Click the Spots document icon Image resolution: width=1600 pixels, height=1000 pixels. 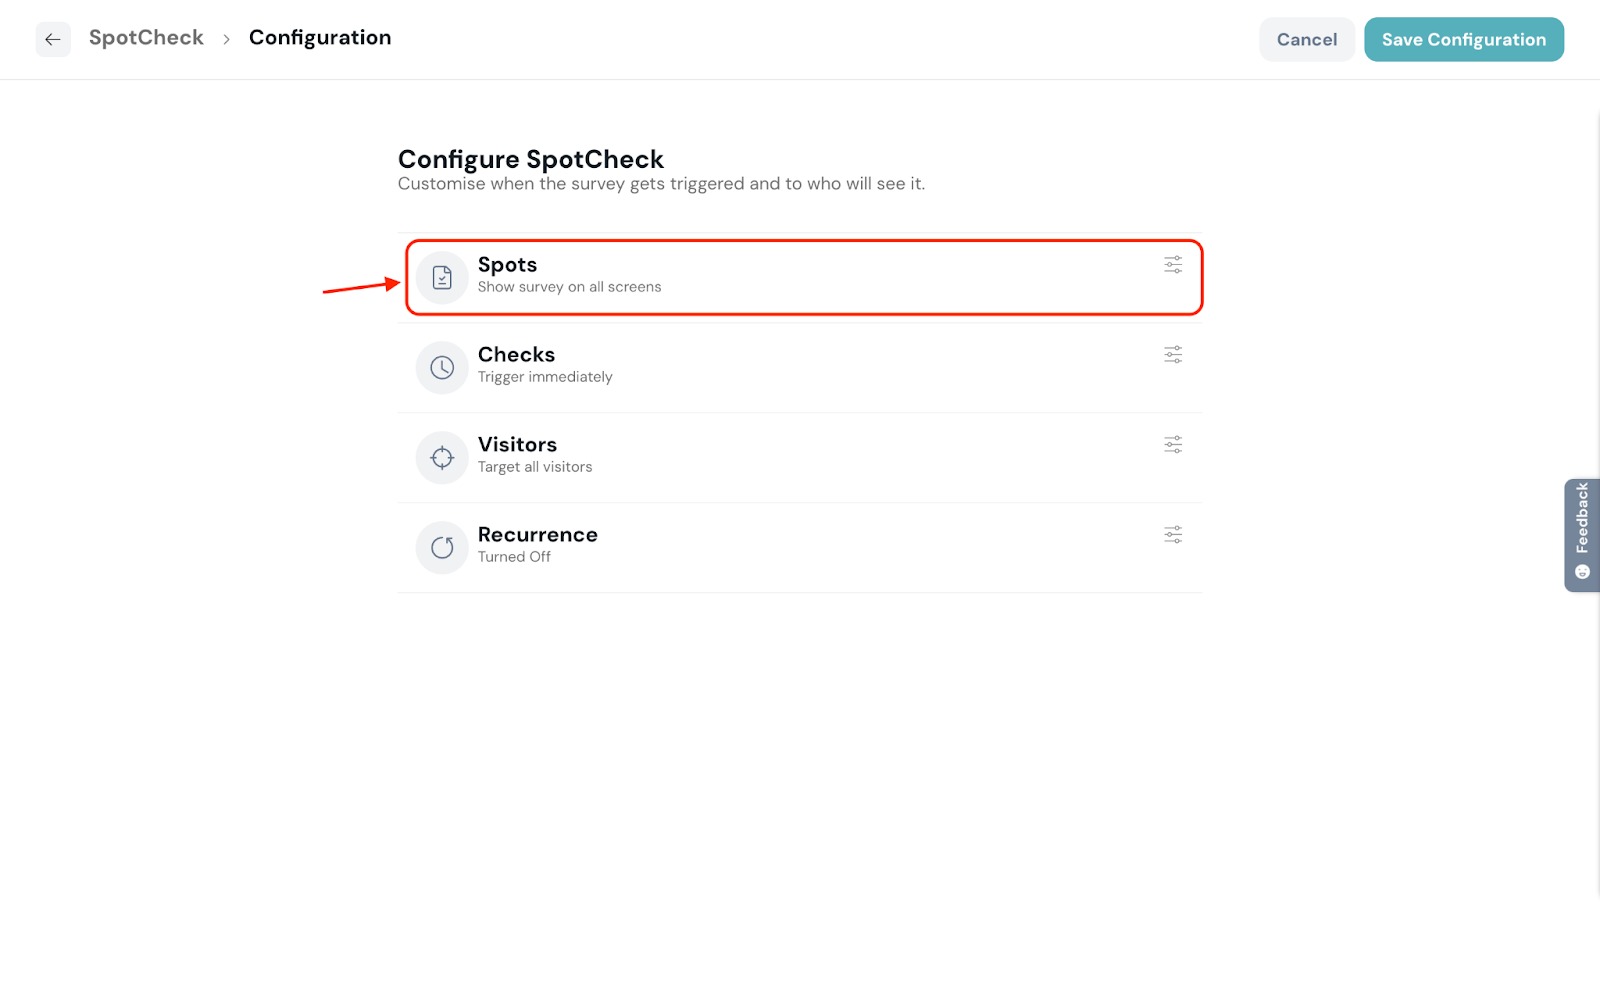pyautogui.click(x=442, y=278)
